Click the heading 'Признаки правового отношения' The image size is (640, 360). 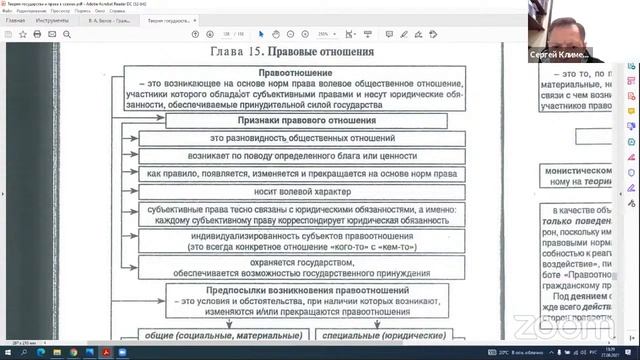click(307, 120)
